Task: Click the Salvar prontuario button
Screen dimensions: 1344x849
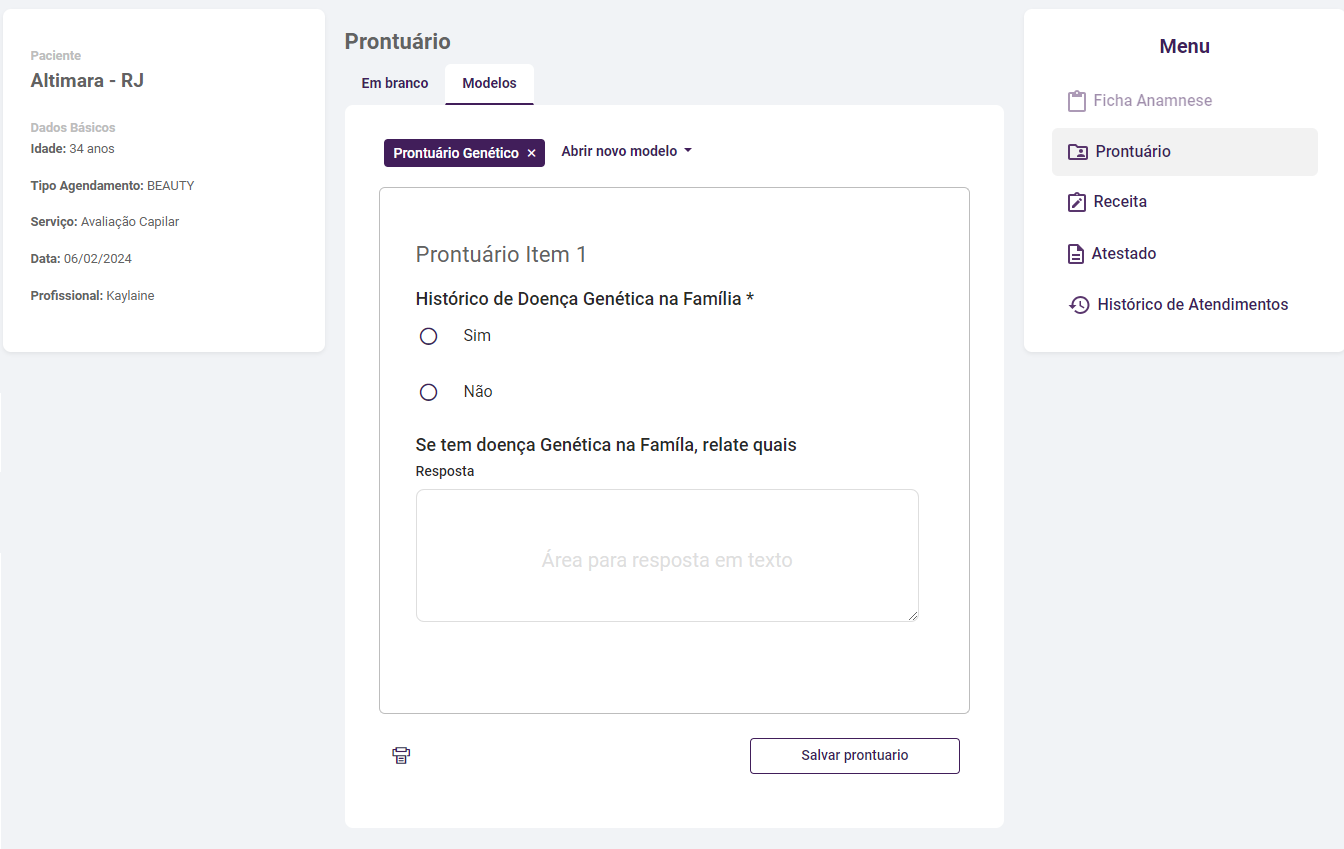Action: (855, 756)
